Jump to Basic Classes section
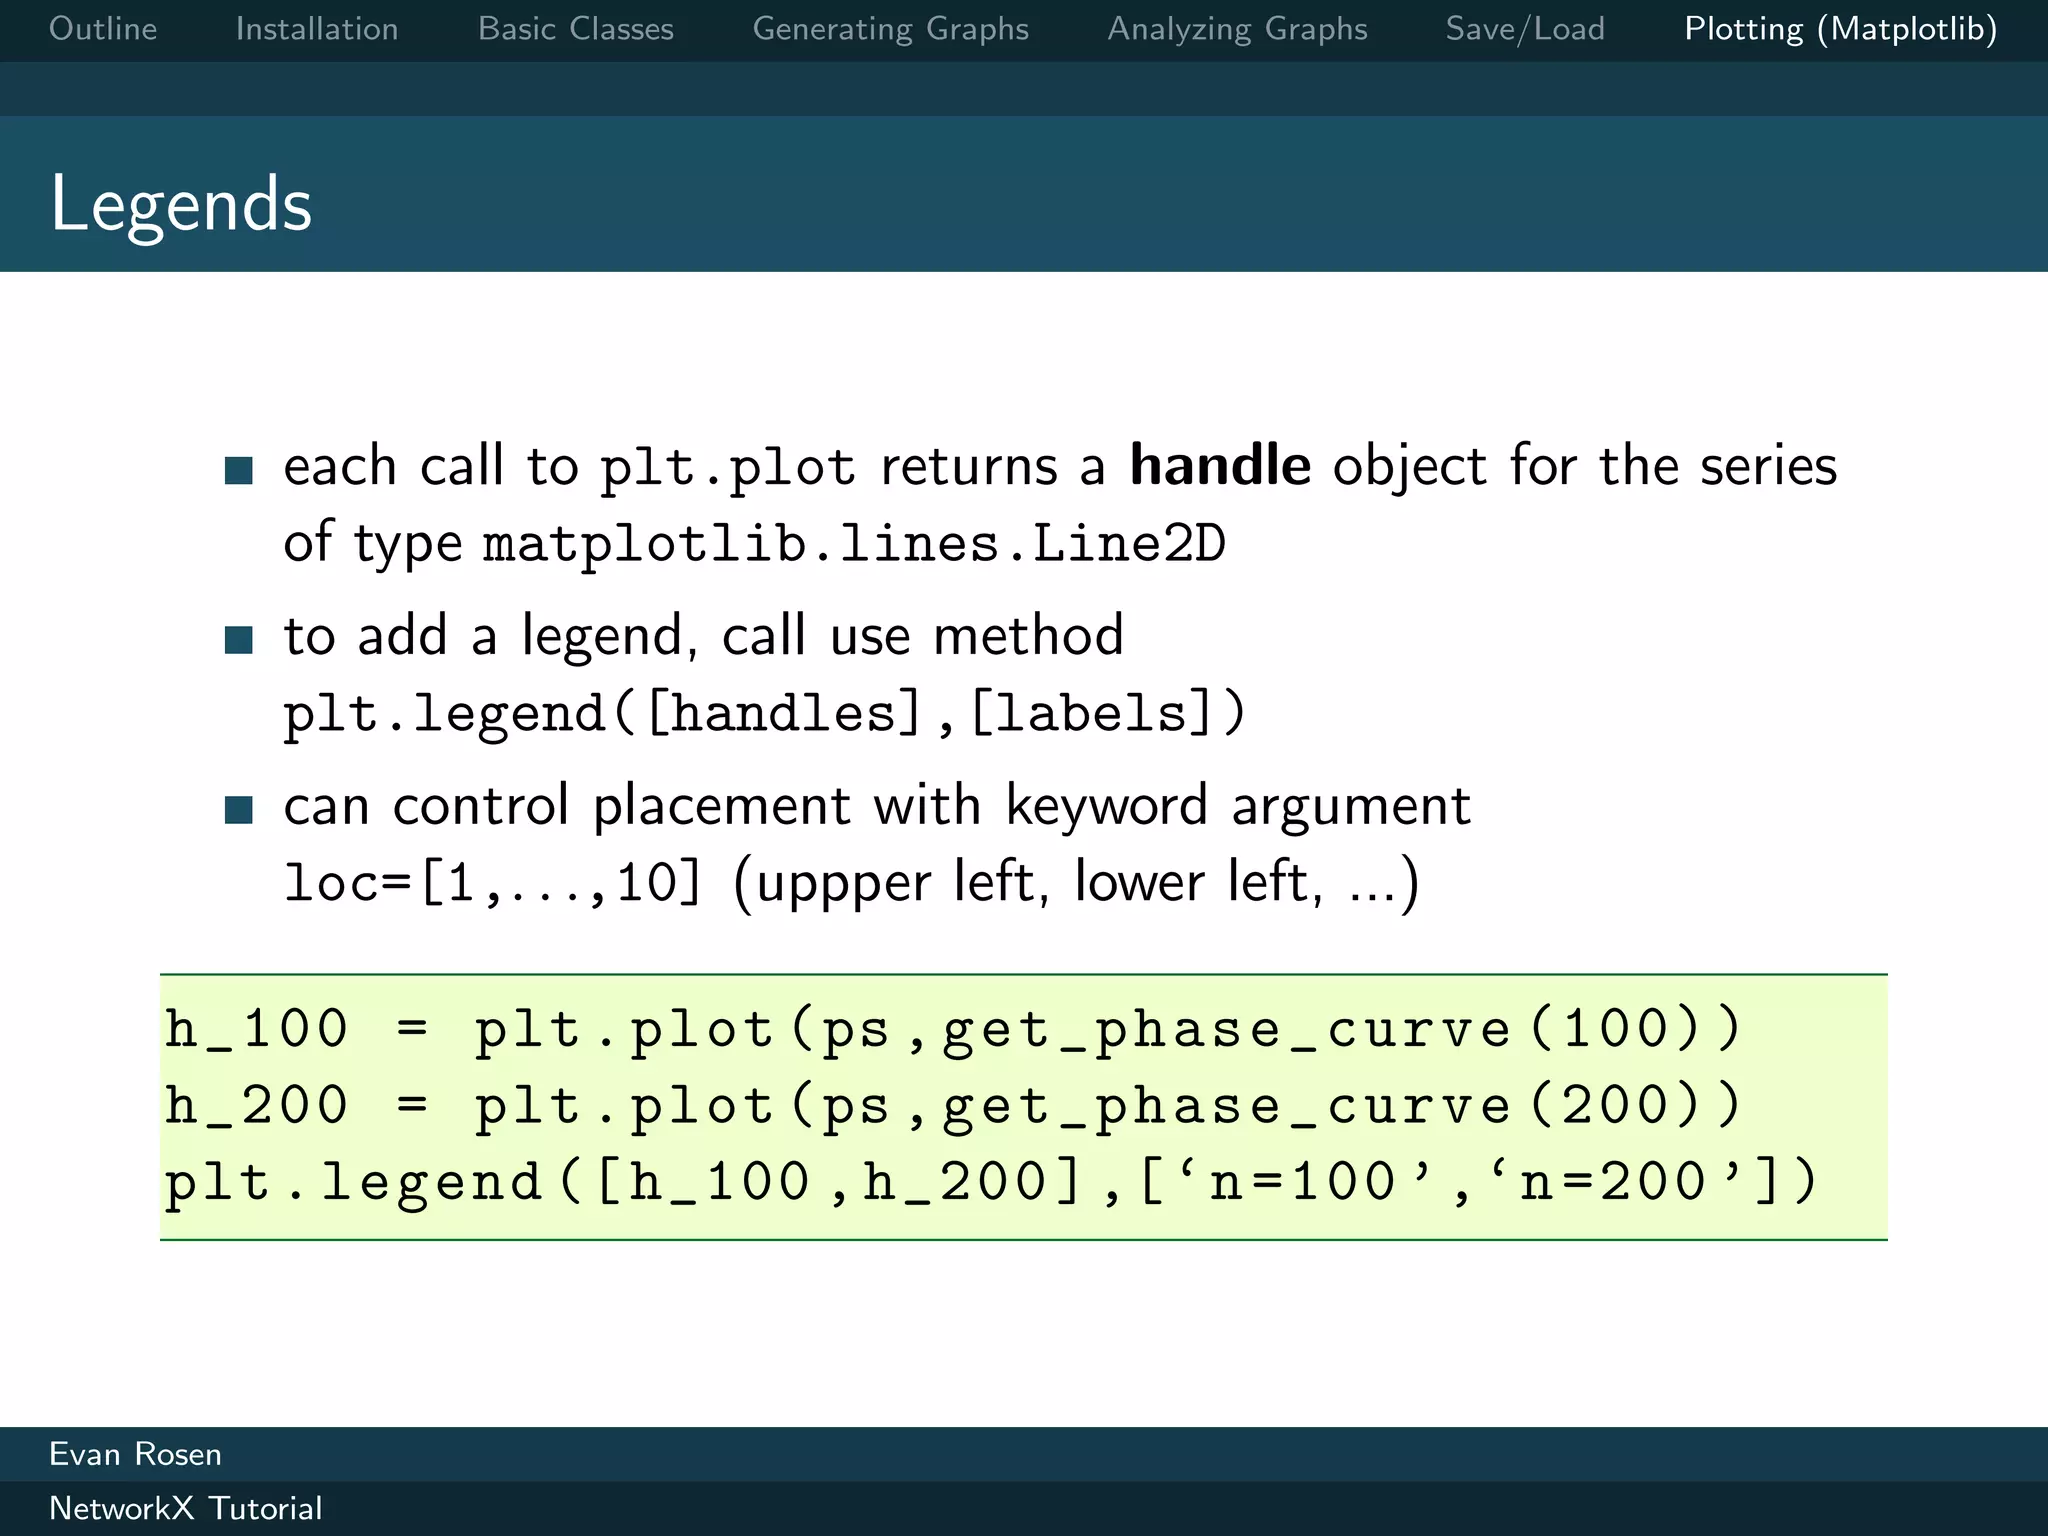Screen dimensions: 2048x1536 coord(576,29)
